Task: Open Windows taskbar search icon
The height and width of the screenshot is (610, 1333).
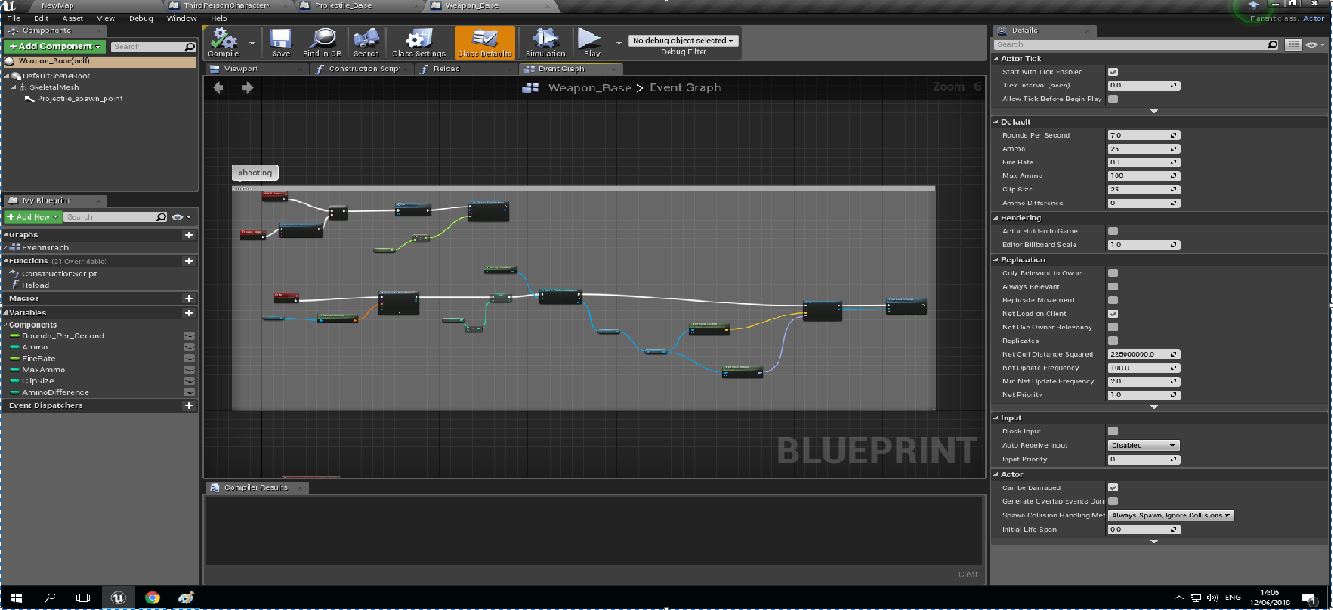Action: pyautogui.click(x=50, y=597)
